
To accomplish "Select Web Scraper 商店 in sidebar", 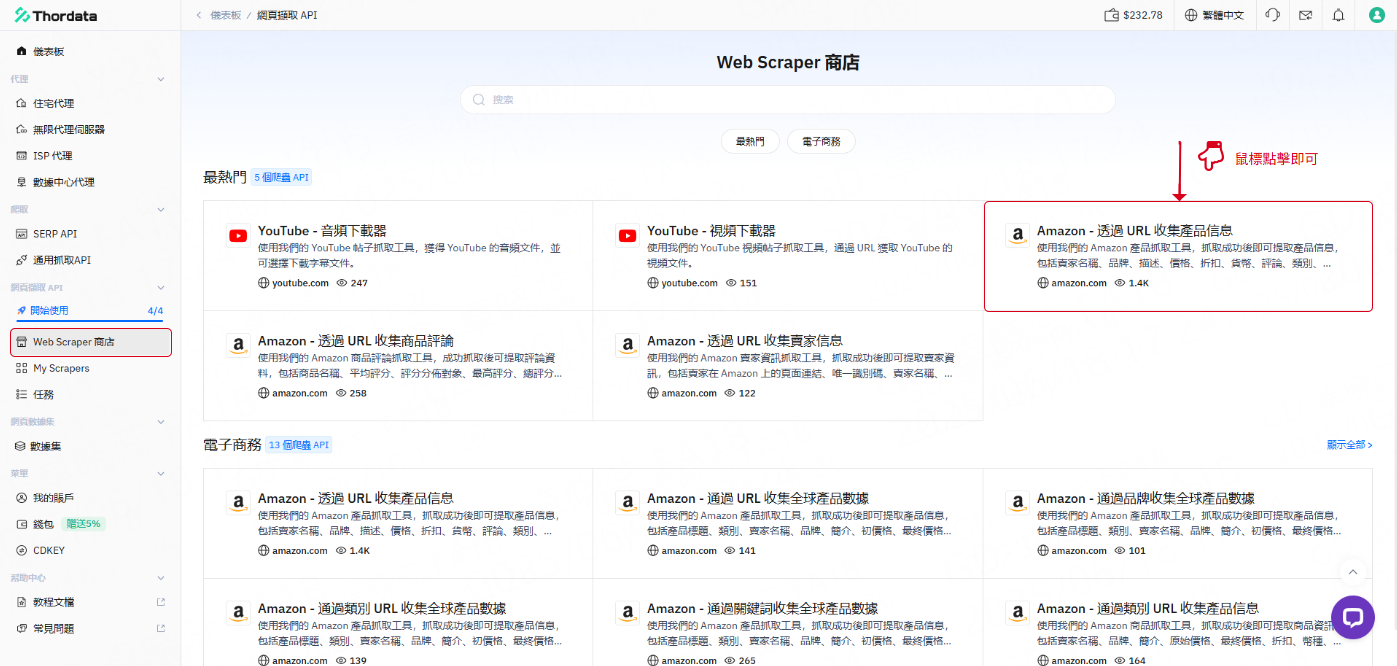I will pos(90,342).
